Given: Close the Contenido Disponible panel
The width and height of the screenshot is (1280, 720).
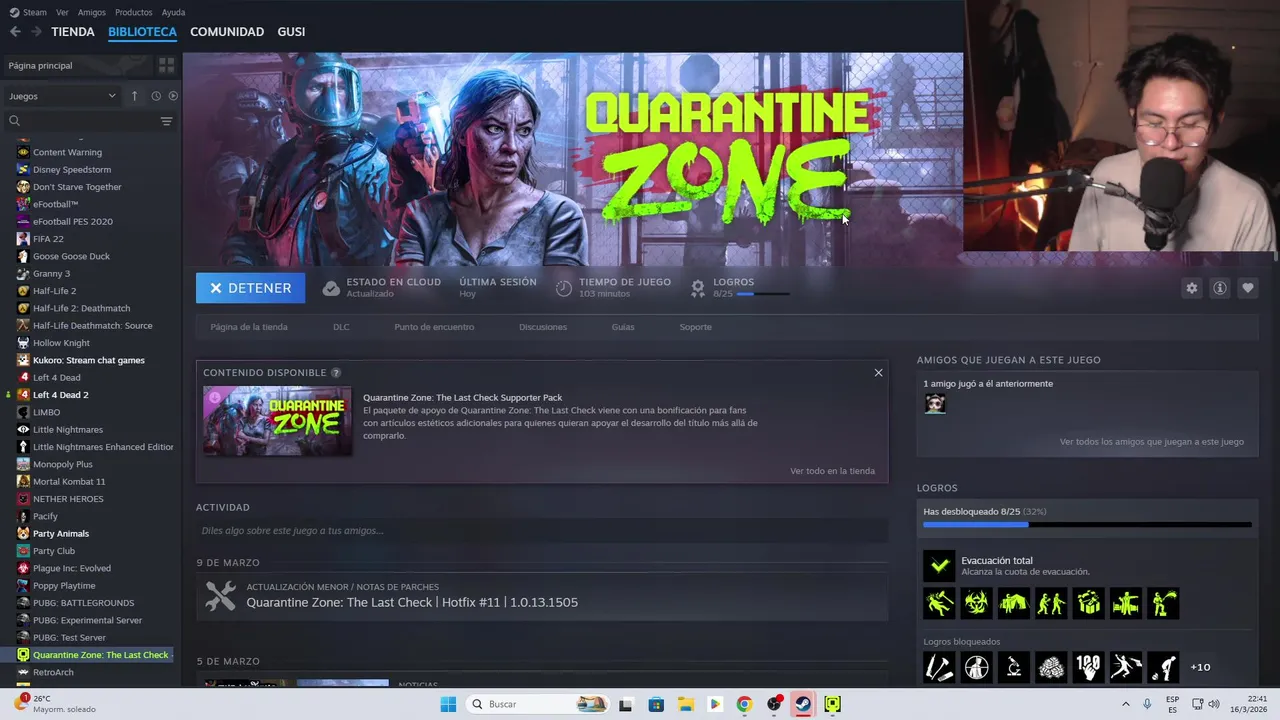Looking at the screenshot, I should tap(878, 373).
